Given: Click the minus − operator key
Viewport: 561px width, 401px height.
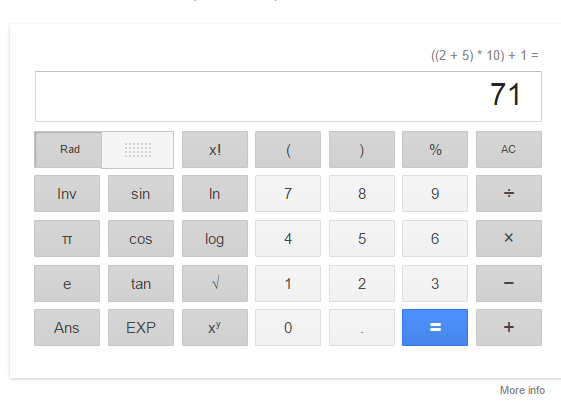Looking at the screenshot, I should pyautogui.click(x=509, y=283).
